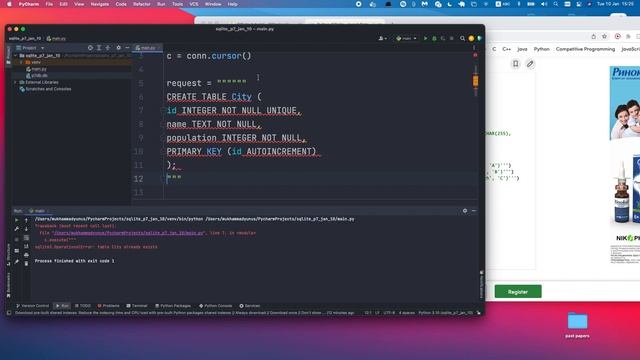This screenshot has width=640, height=360.
Task: Click wrench settings icon in Run panel
Action: (x=17, y=229)
